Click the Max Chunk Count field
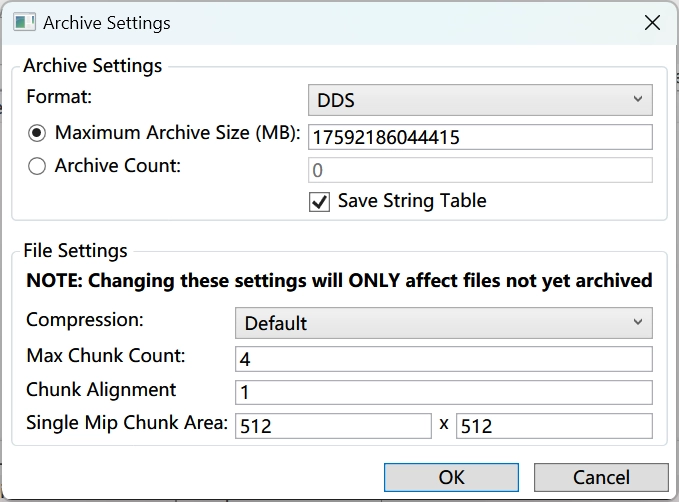The width and height of the screenshot is (679, 502). point(443,359)
